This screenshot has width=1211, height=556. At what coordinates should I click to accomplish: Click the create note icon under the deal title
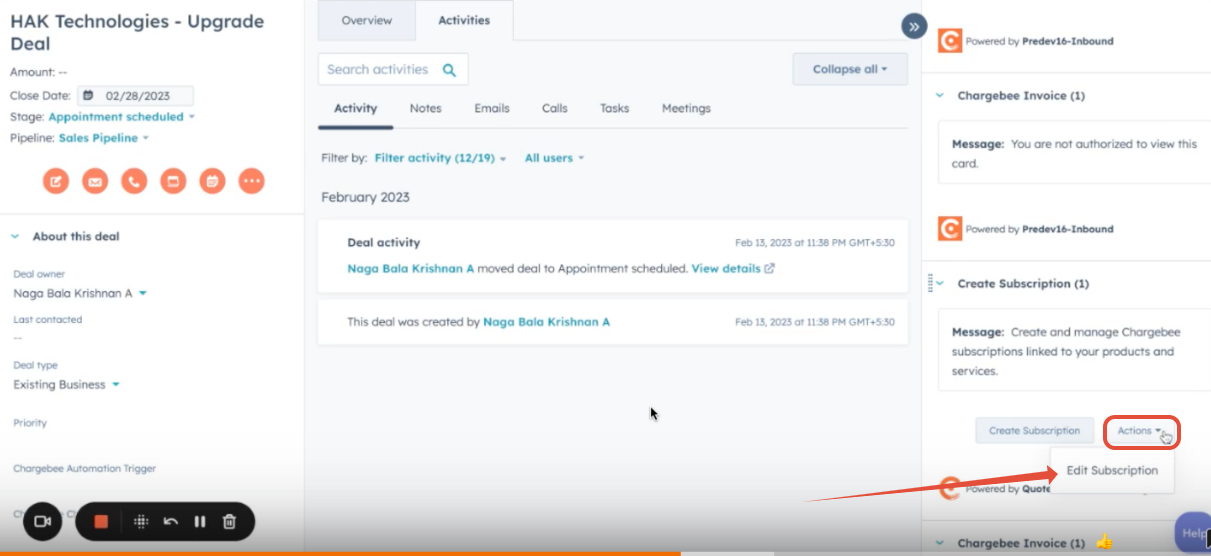[56, 181]
